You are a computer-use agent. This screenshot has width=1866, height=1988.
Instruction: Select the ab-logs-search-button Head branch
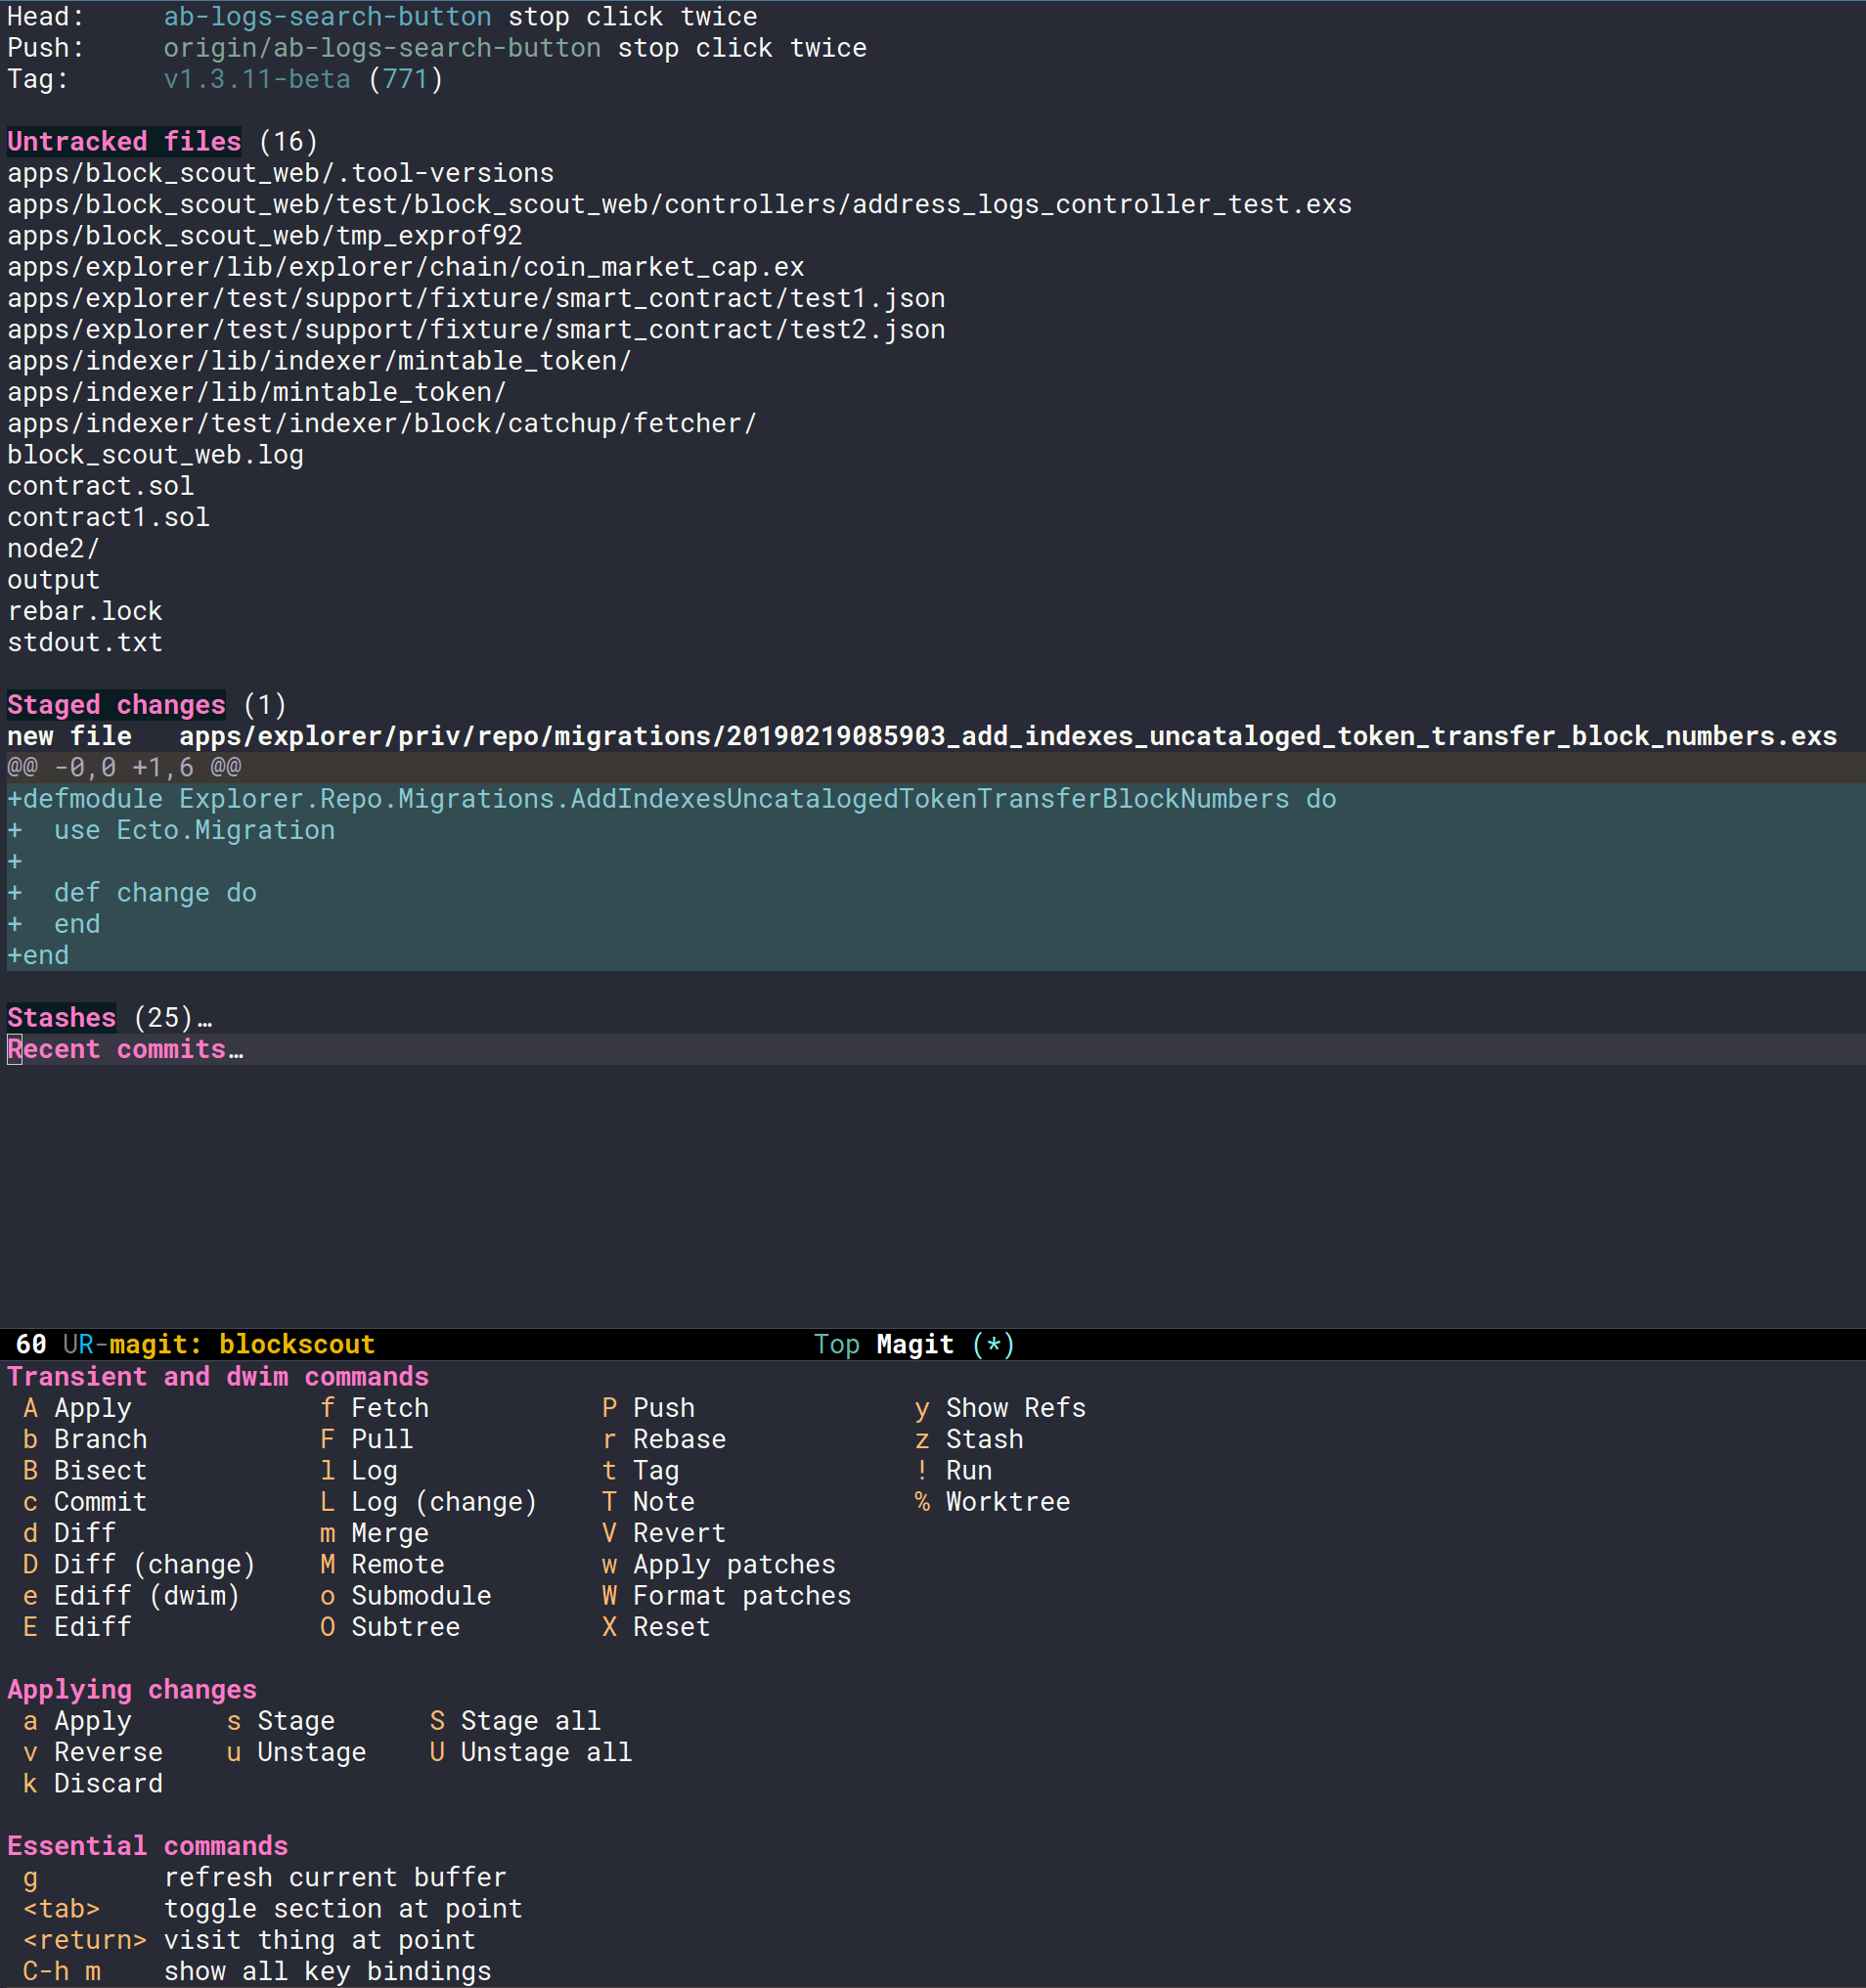[327, 17]
